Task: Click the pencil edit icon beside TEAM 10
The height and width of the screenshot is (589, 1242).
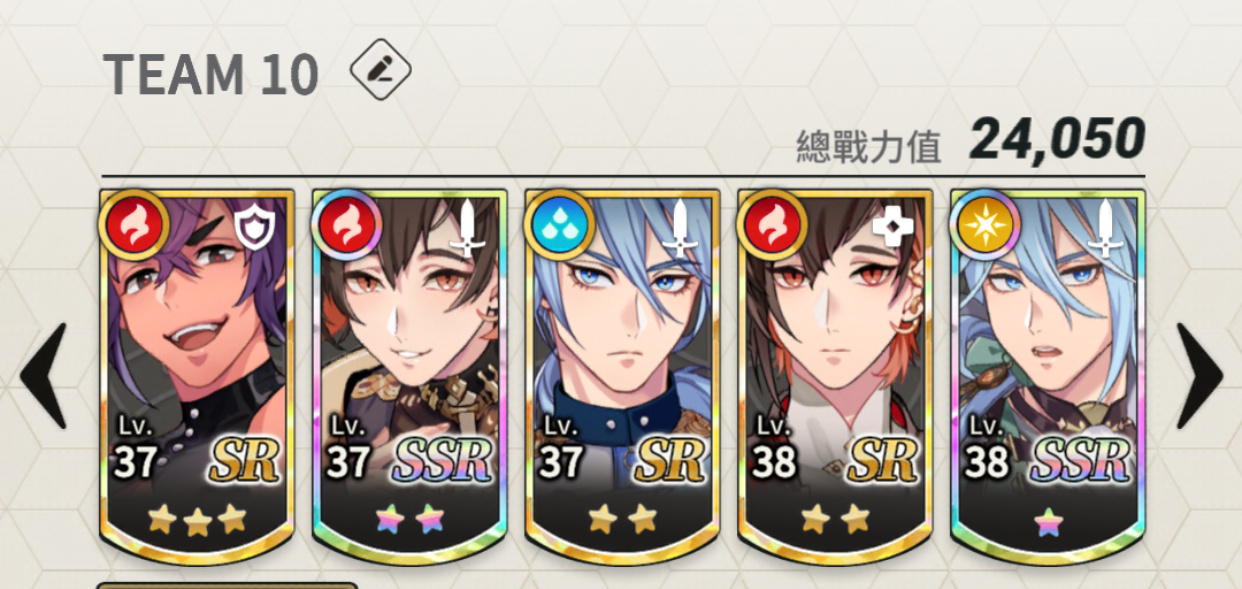Action: 380,69
